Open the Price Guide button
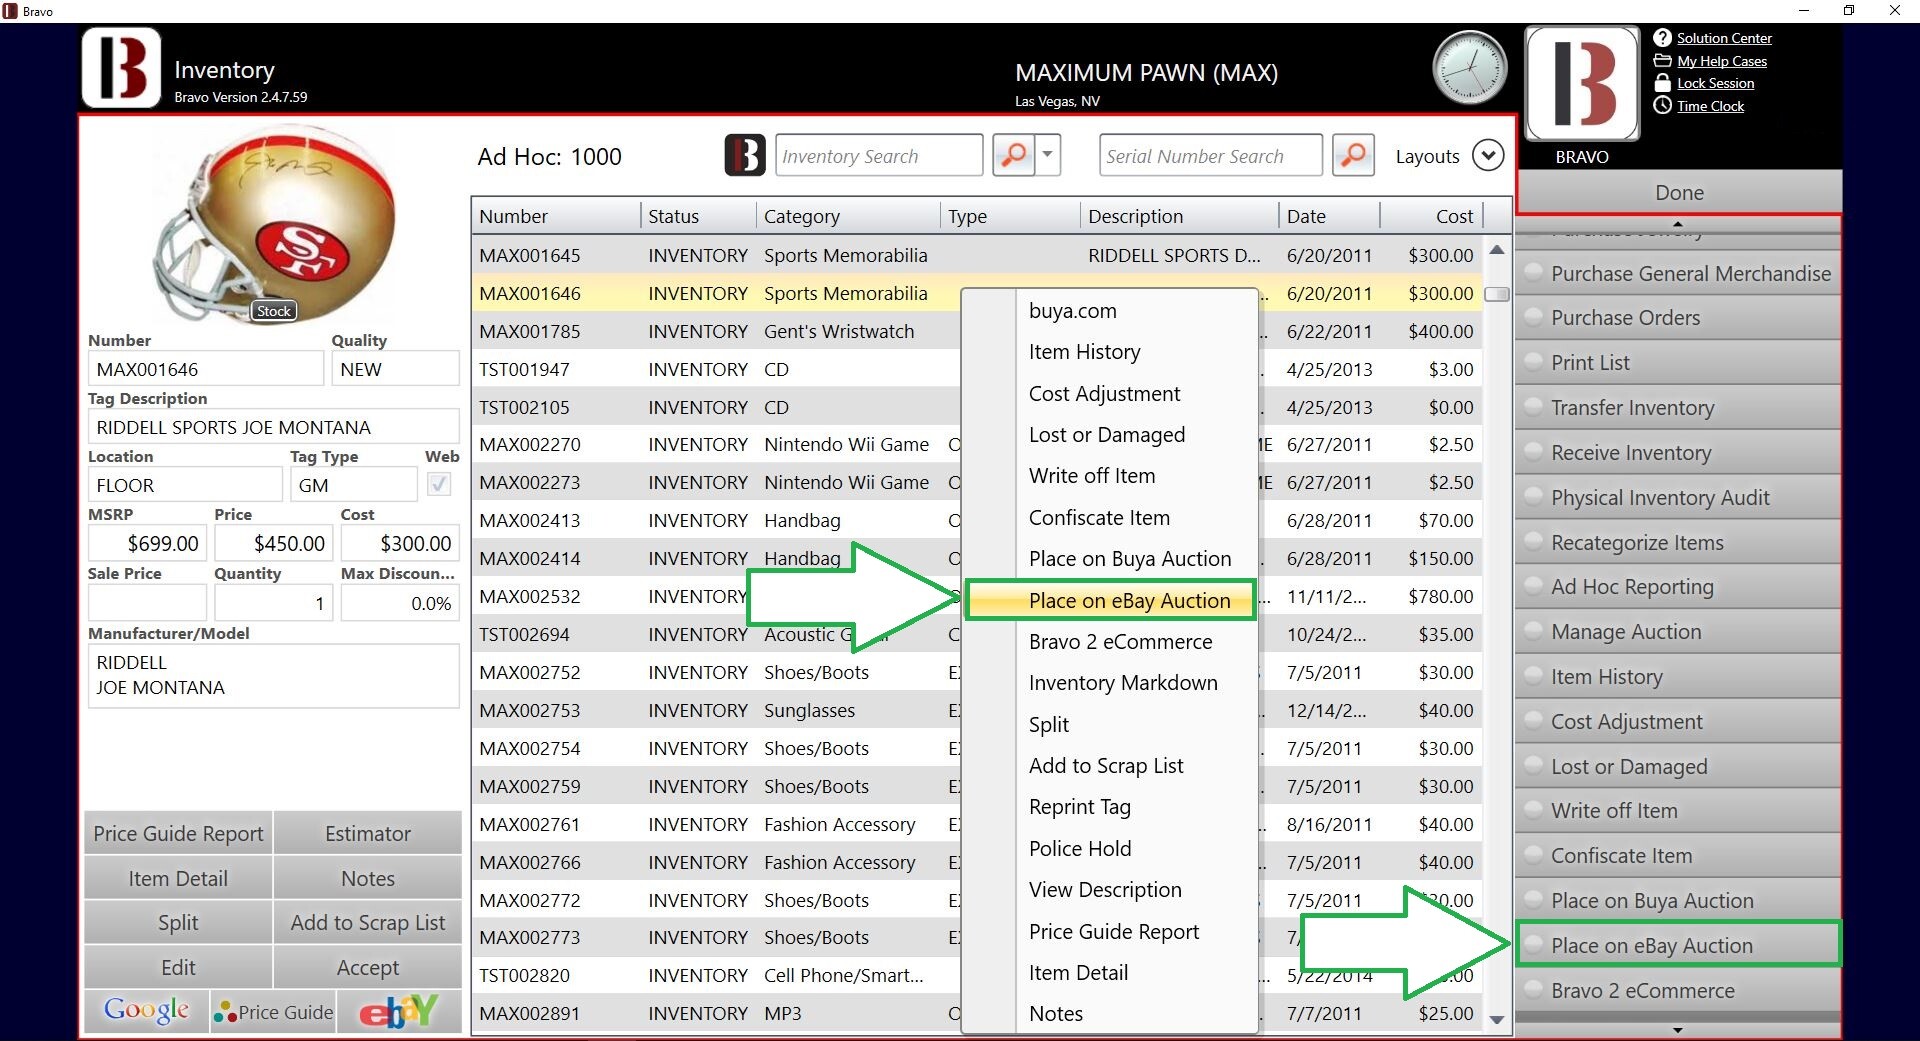 pyautogui.click(x=273, y=1012)
